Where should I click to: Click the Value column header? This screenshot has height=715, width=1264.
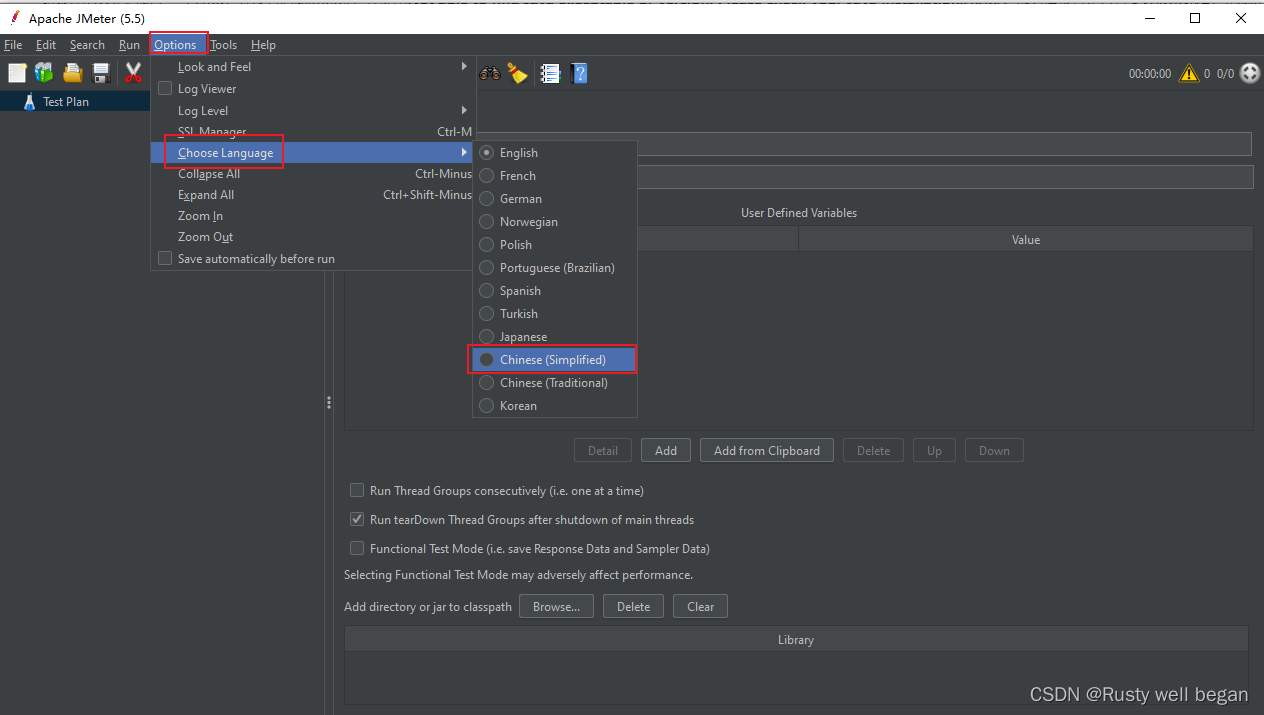pos(1026,240)
